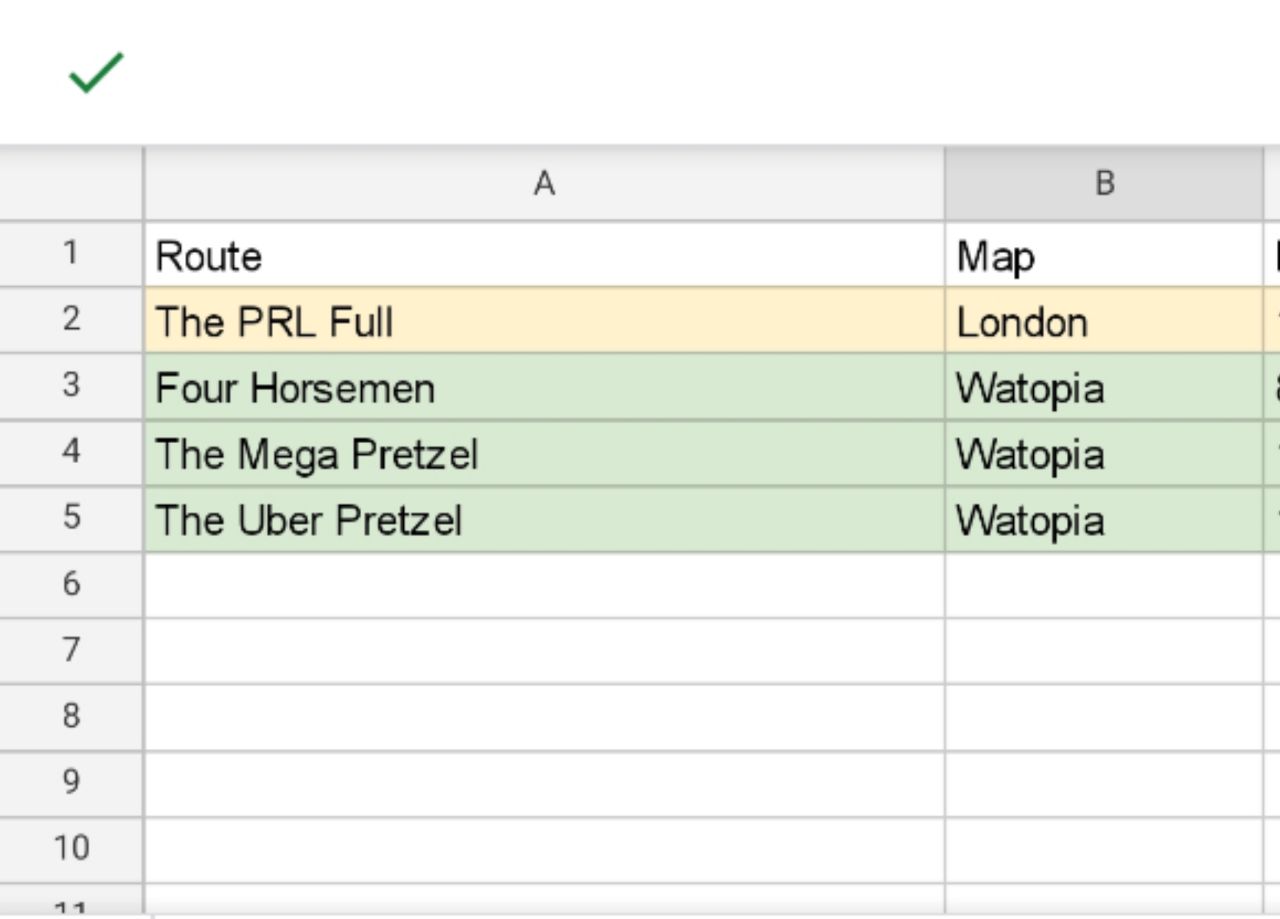Select Watopia cell in row 5

tap(1104, 519)
